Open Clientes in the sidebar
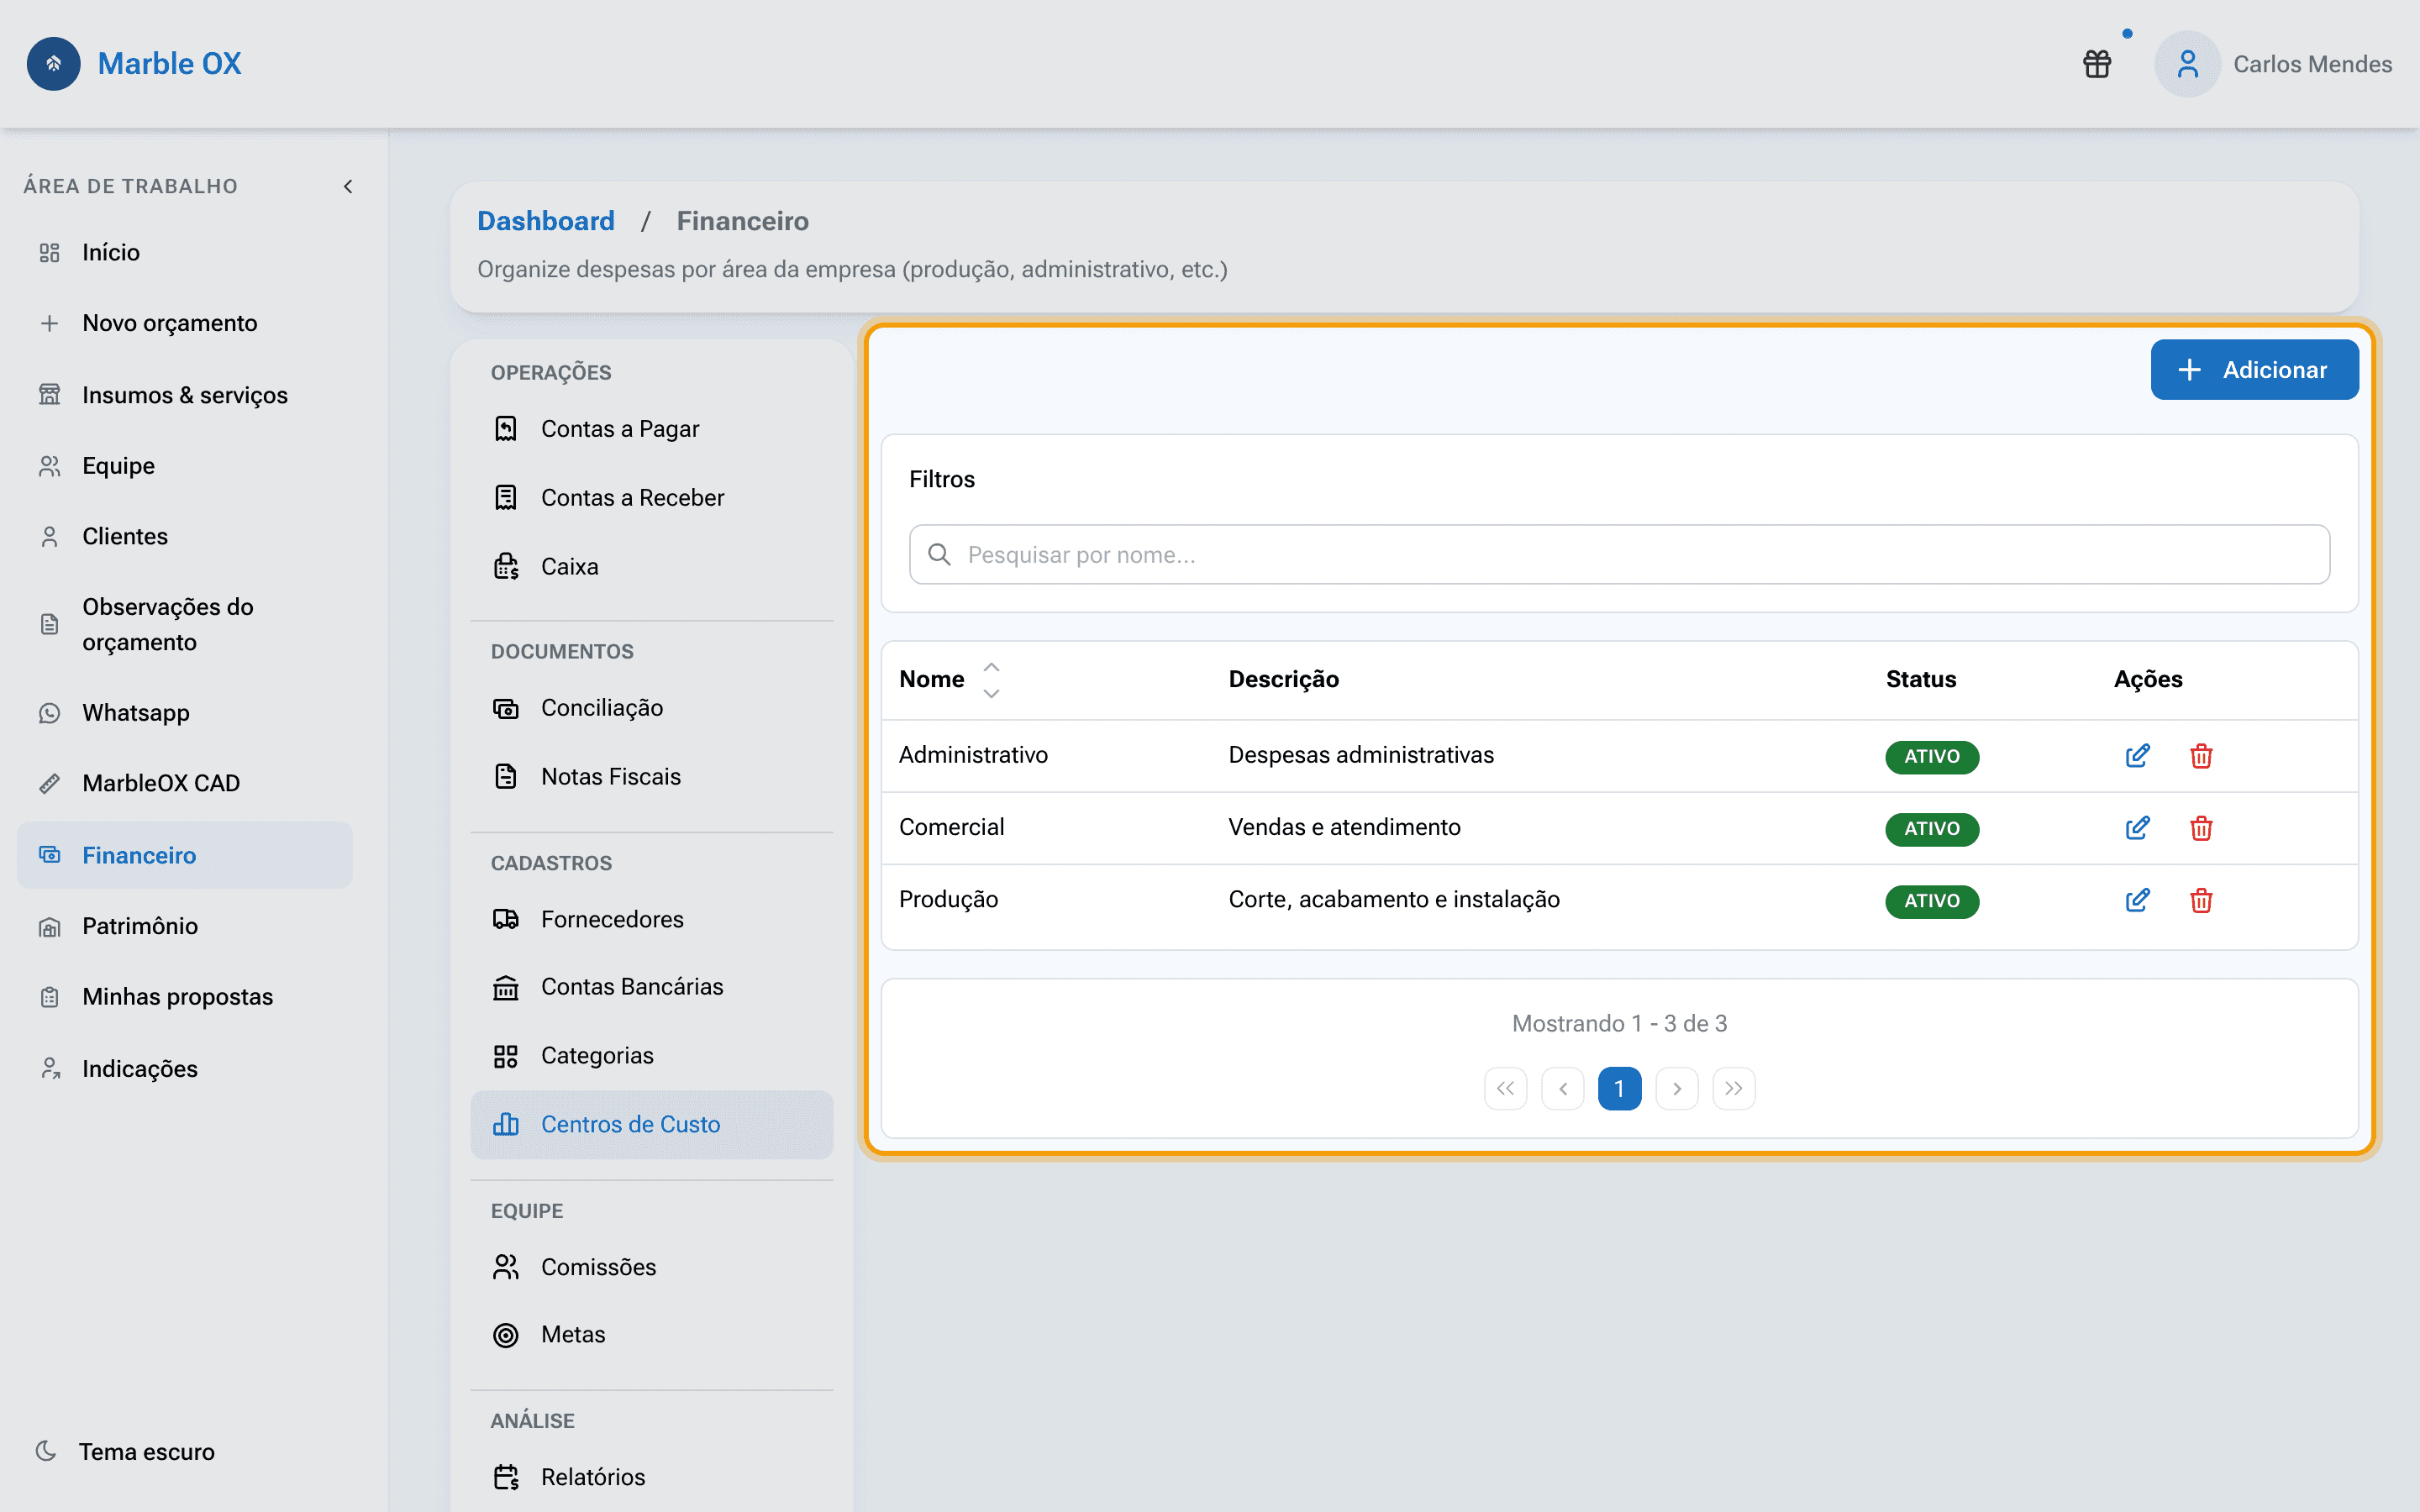The height and width of the screenshot is (1512, 2420). [185, 536]
